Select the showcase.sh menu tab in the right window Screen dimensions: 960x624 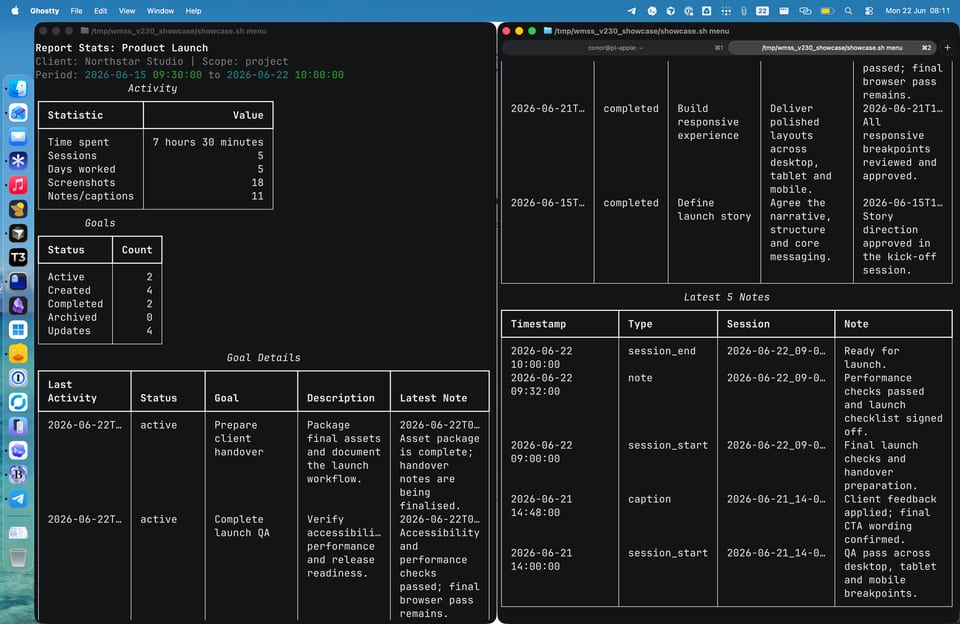[x=831, y=48]
